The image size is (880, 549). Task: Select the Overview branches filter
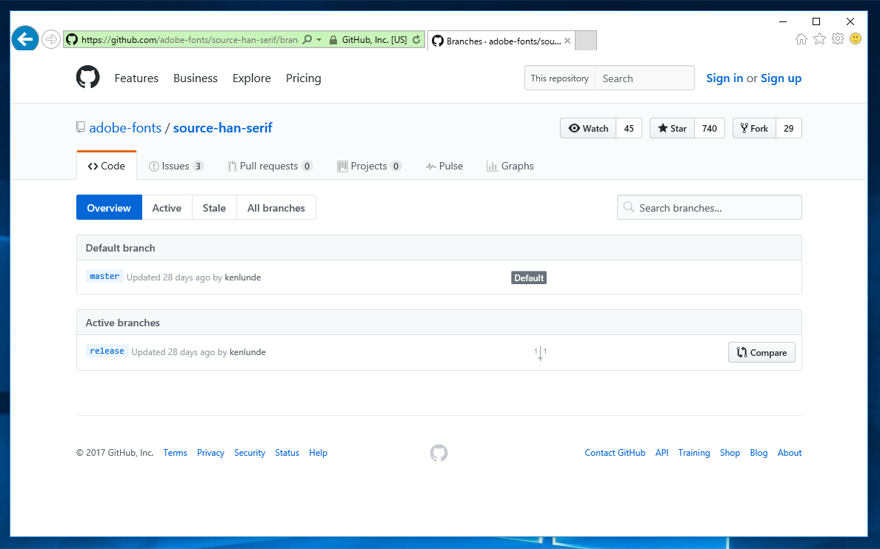point(109,208)
